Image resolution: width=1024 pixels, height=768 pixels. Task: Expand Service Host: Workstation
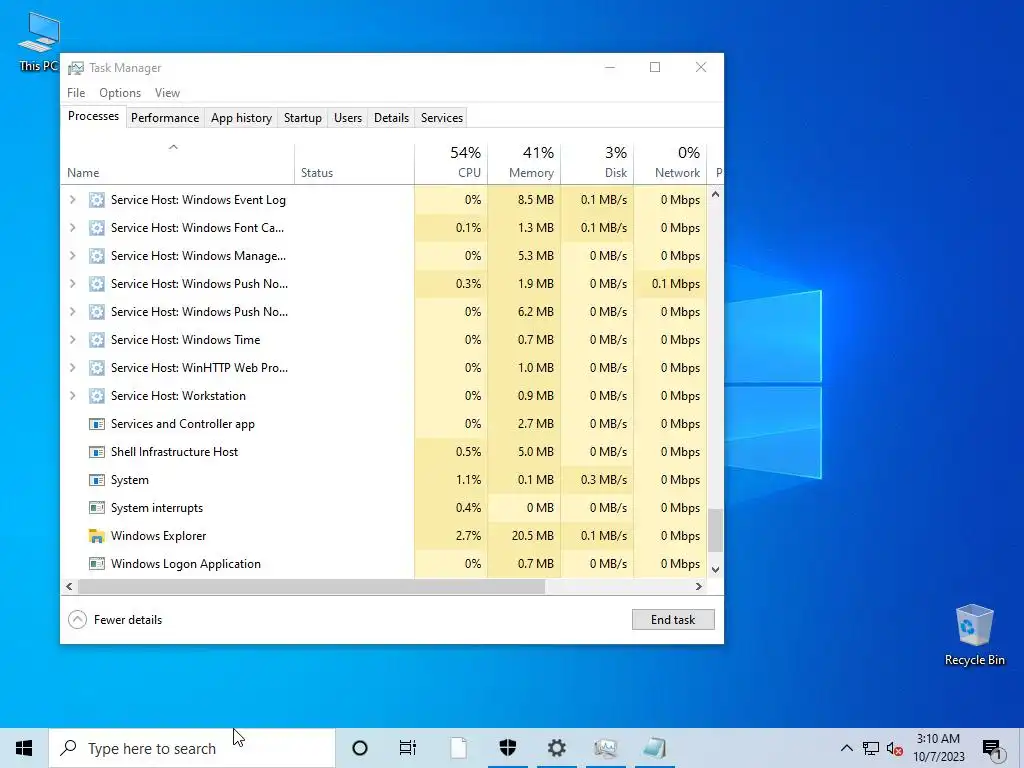pyautogui.click(x=72, y=396)
